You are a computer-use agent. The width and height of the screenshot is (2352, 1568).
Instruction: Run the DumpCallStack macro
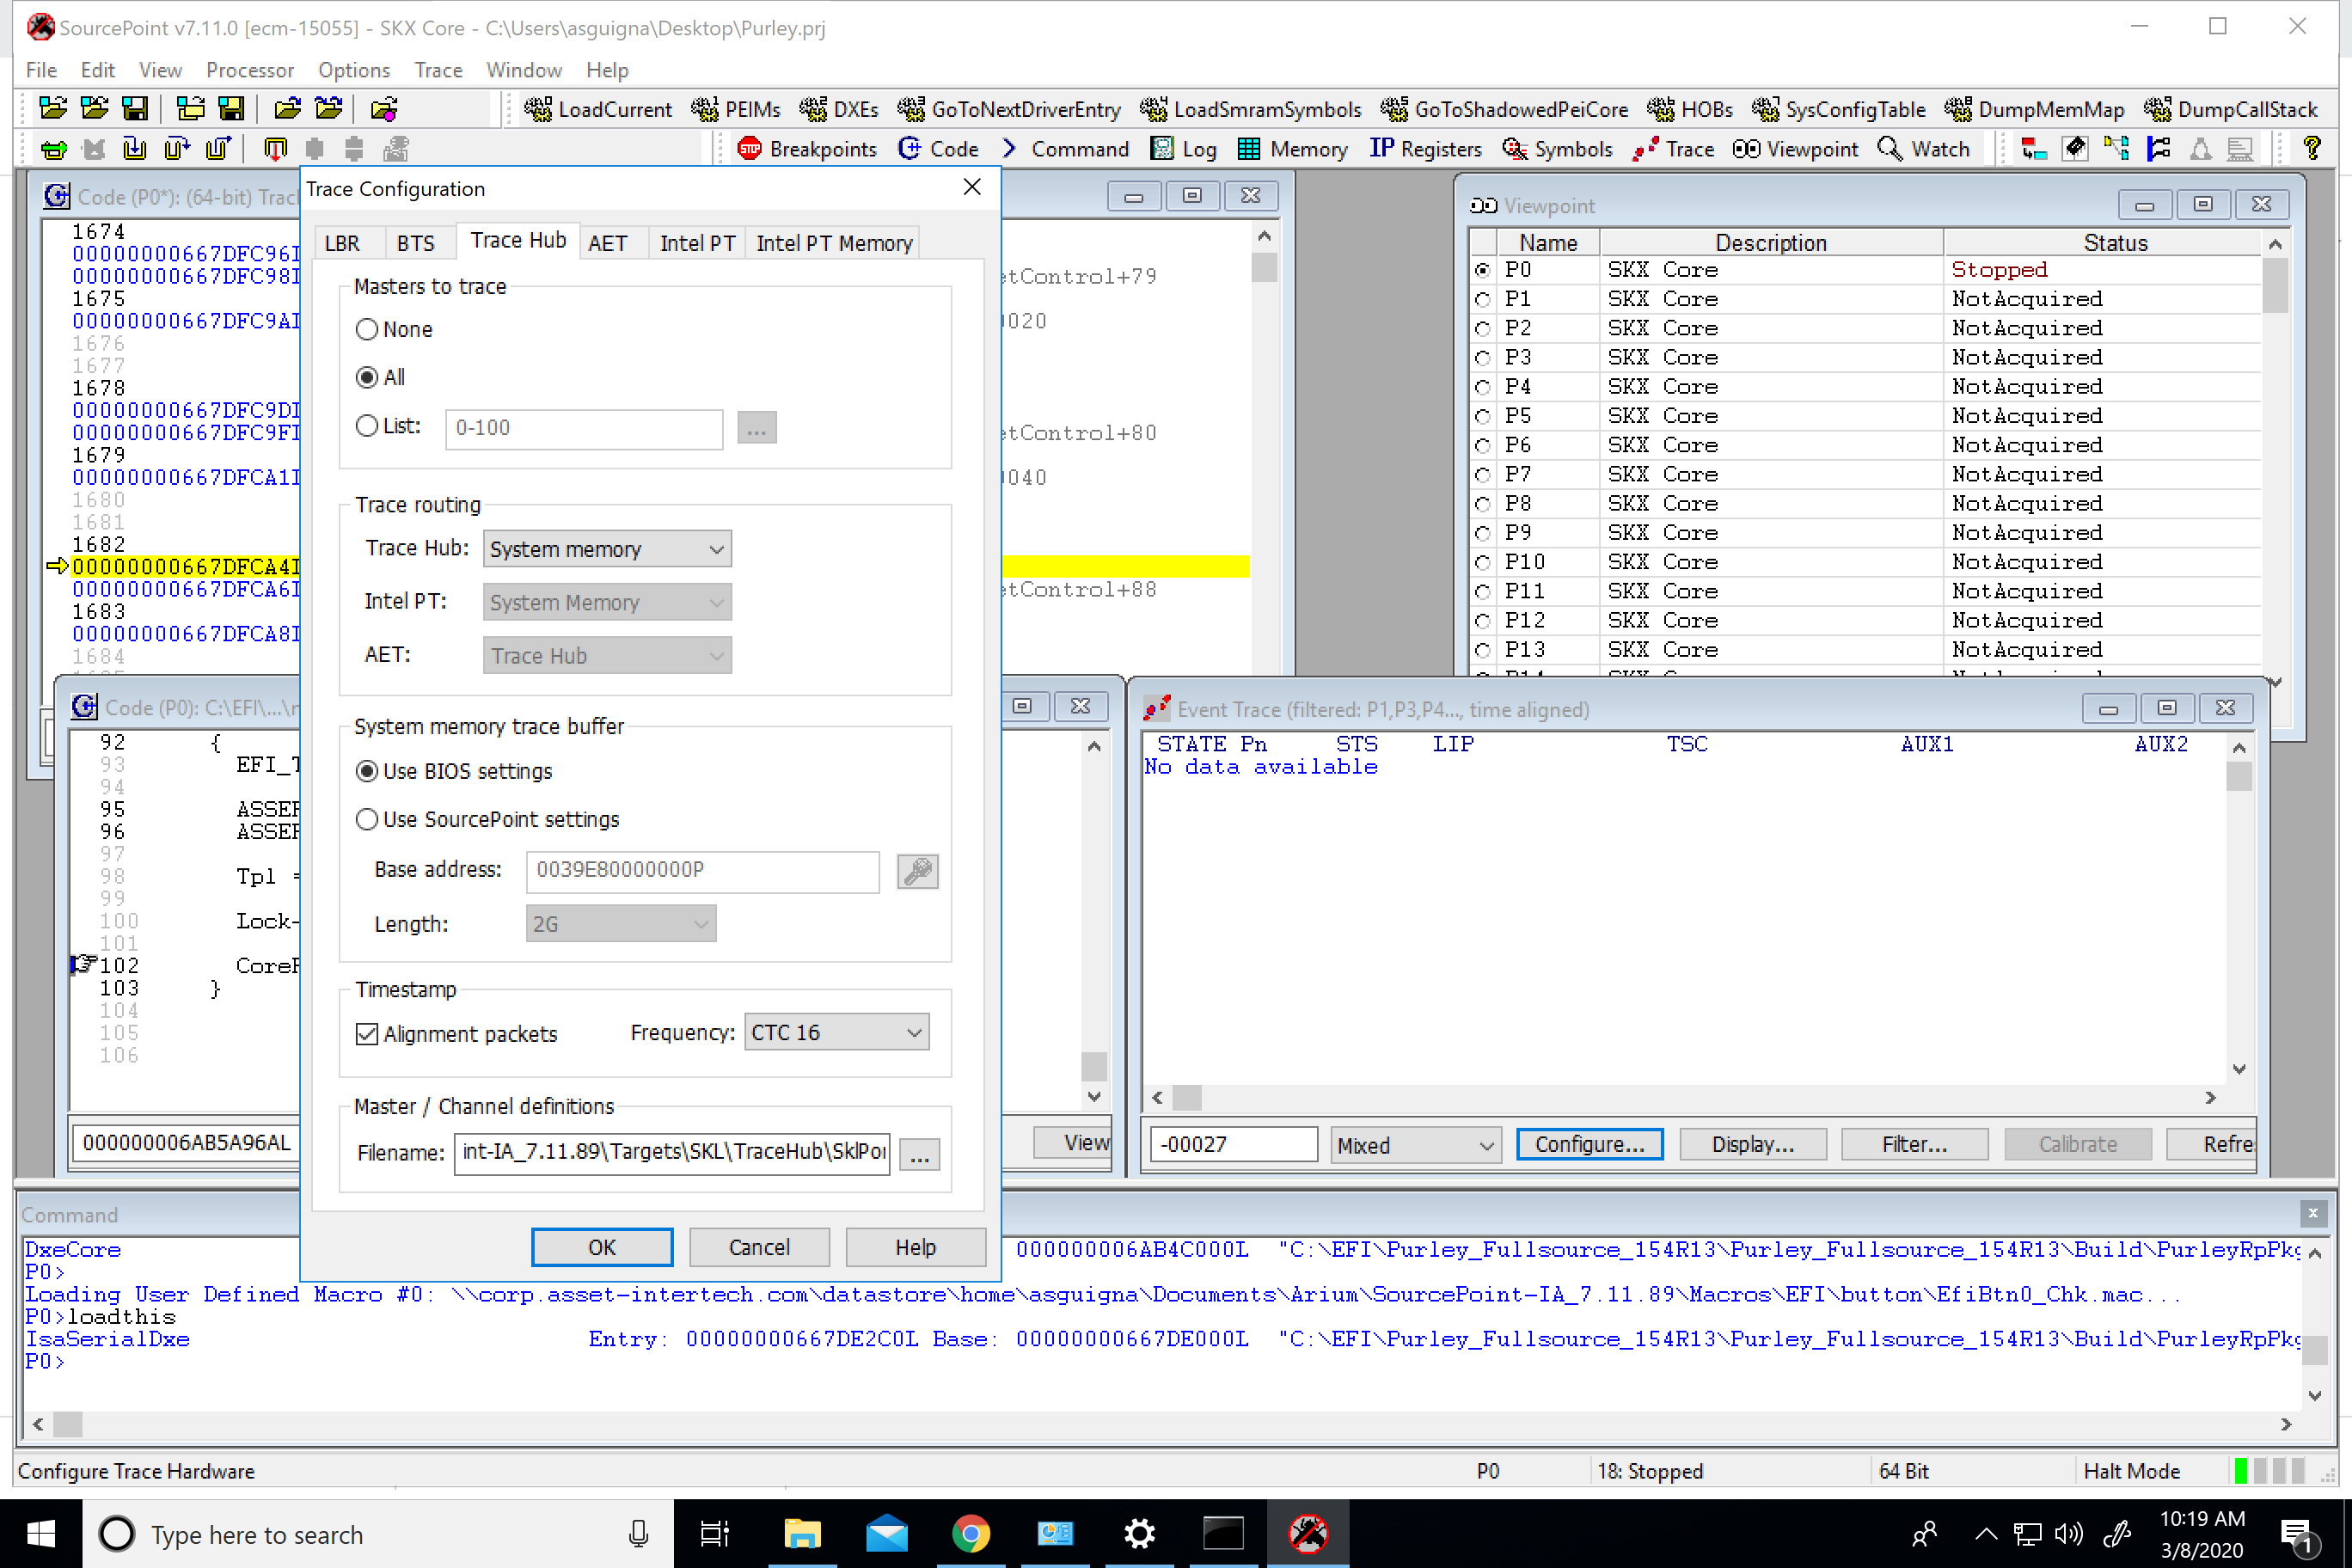2231,109
